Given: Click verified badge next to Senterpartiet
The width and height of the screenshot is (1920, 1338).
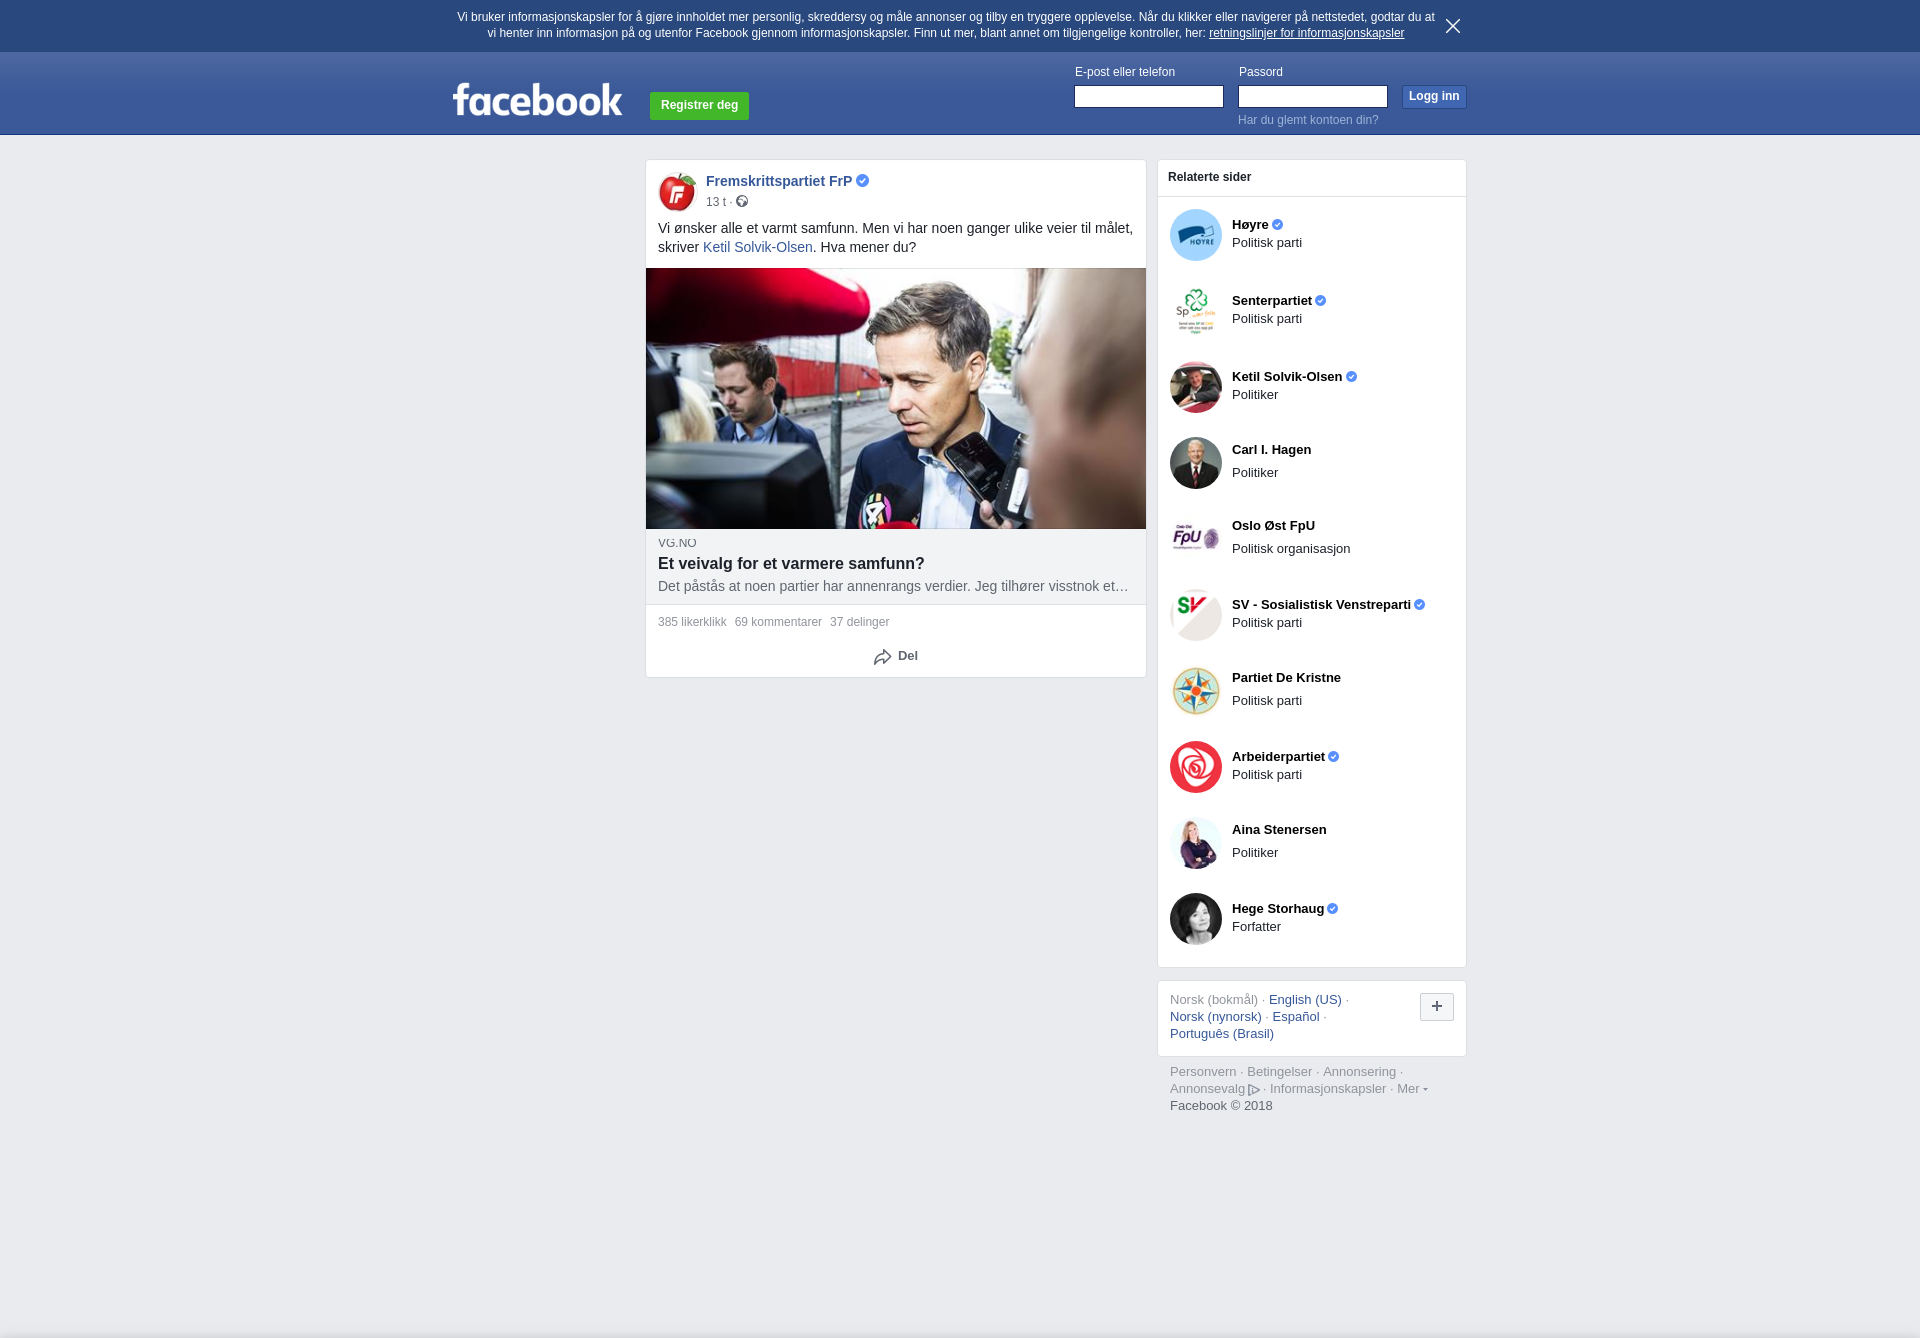Looking at the screenshot, I should 1320,301.
